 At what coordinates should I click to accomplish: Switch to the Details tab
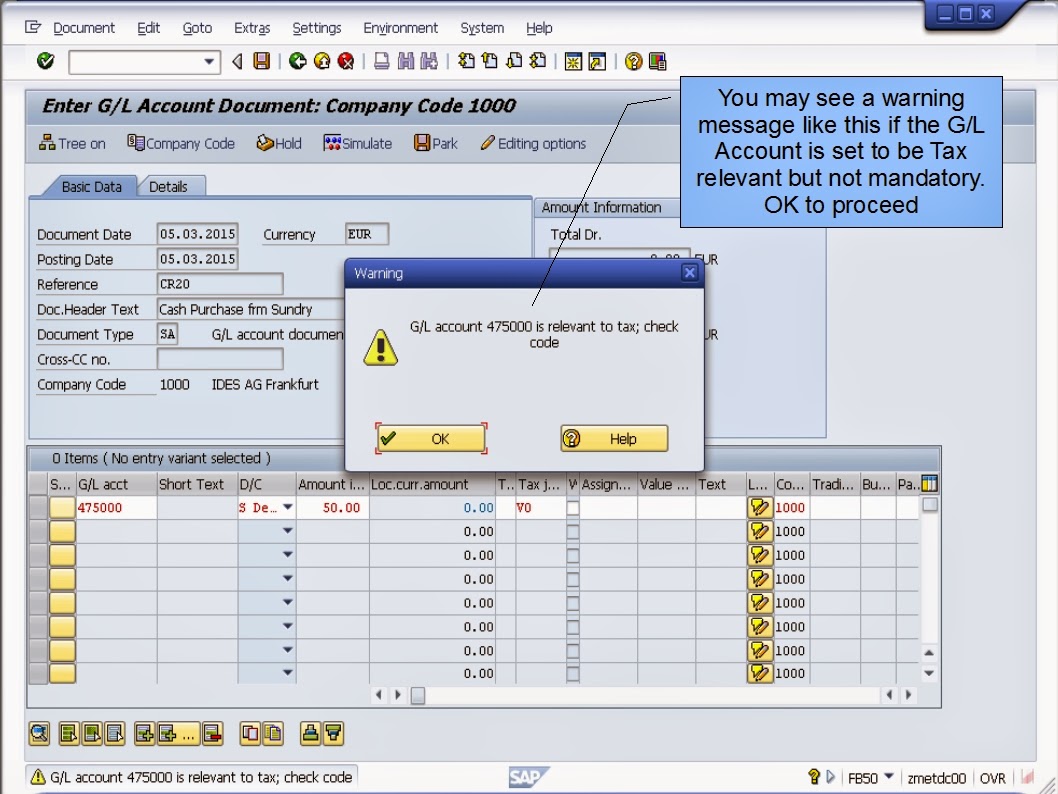point(171,186)
